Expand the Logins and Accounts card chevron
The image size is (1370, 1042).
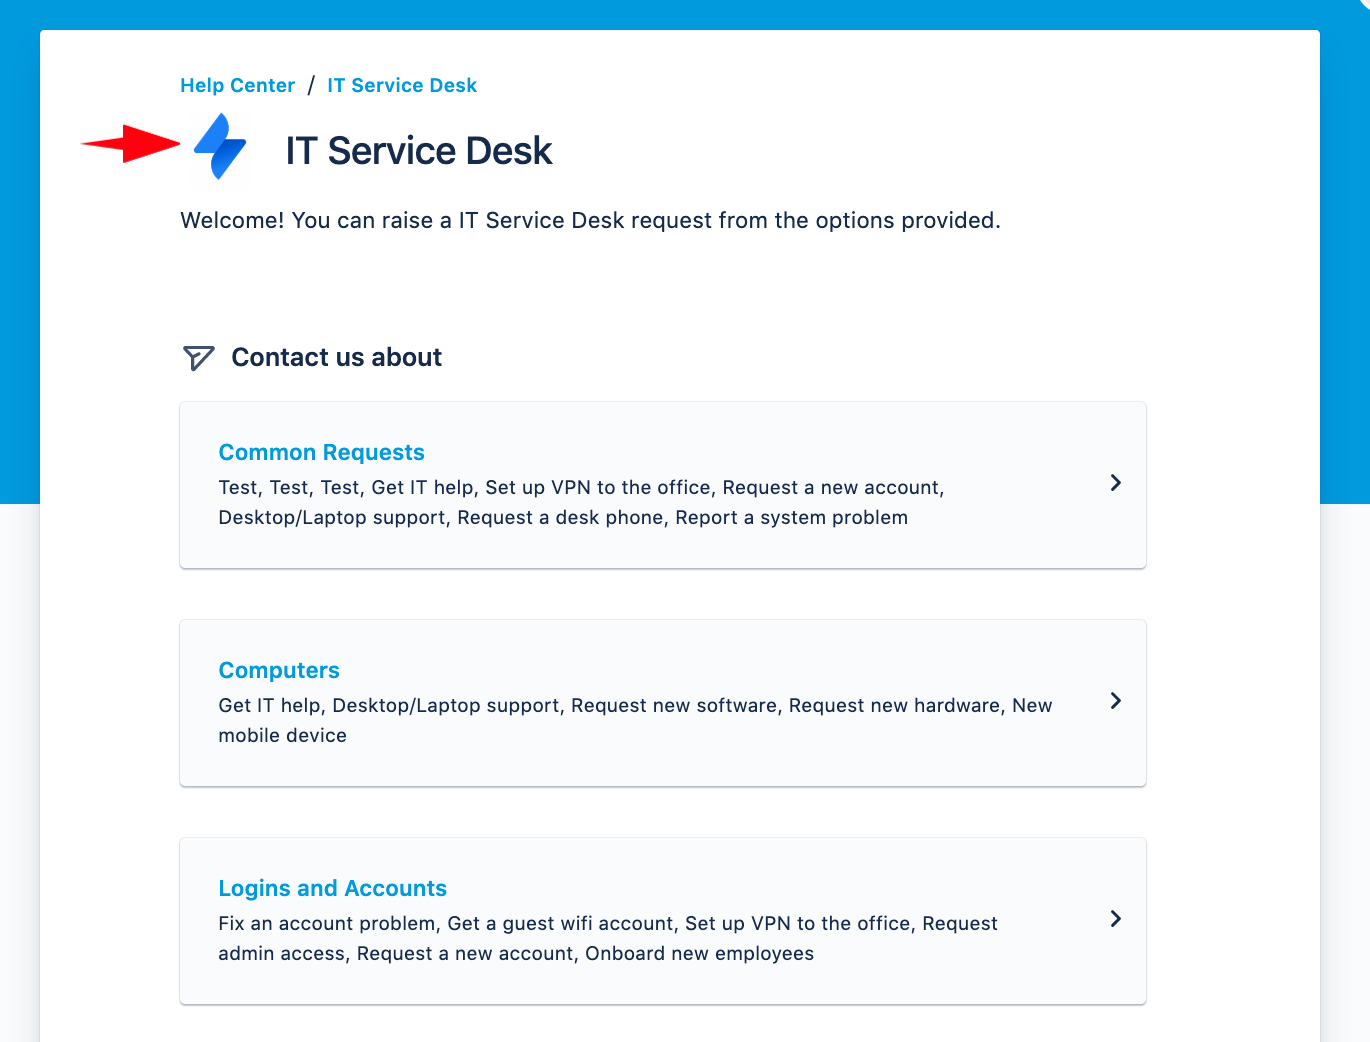tap(1115, 919)
